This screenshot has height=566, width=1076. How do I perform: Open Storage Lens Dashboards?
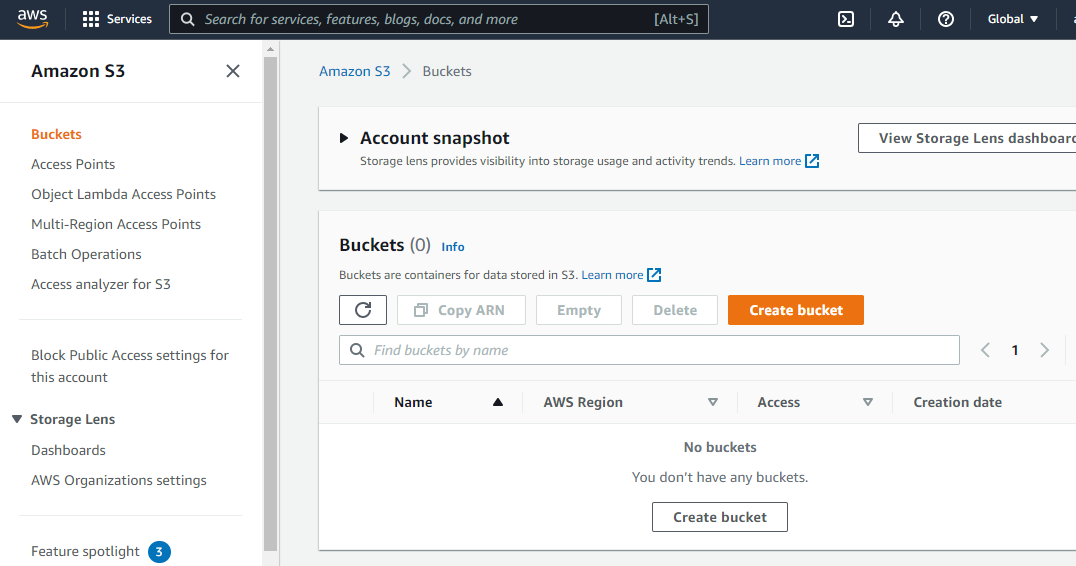click(68, 450)
